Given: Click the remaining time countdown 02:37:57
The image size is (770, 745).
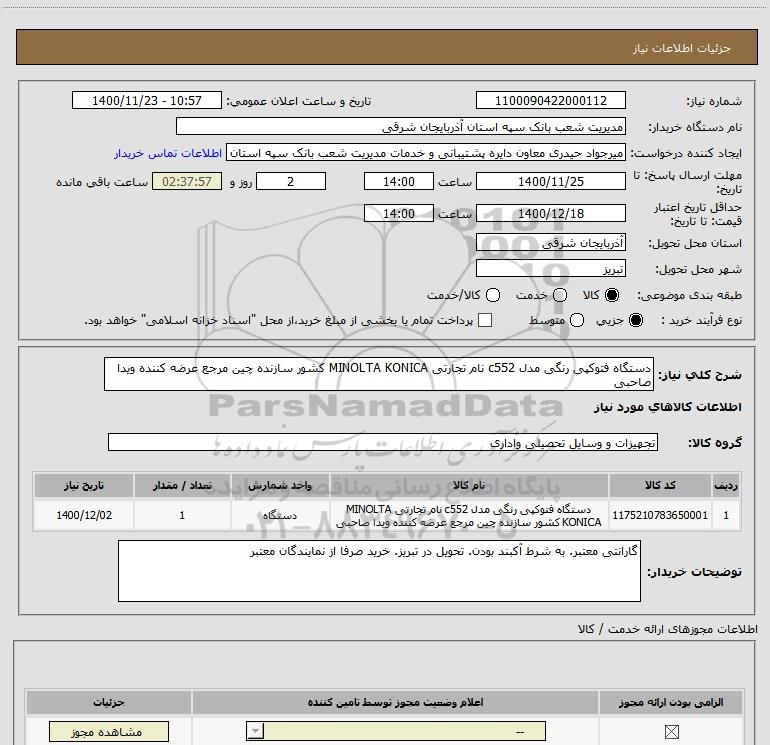Looking at the screenshot, I should pyautogui.click(x=187, y=182).
